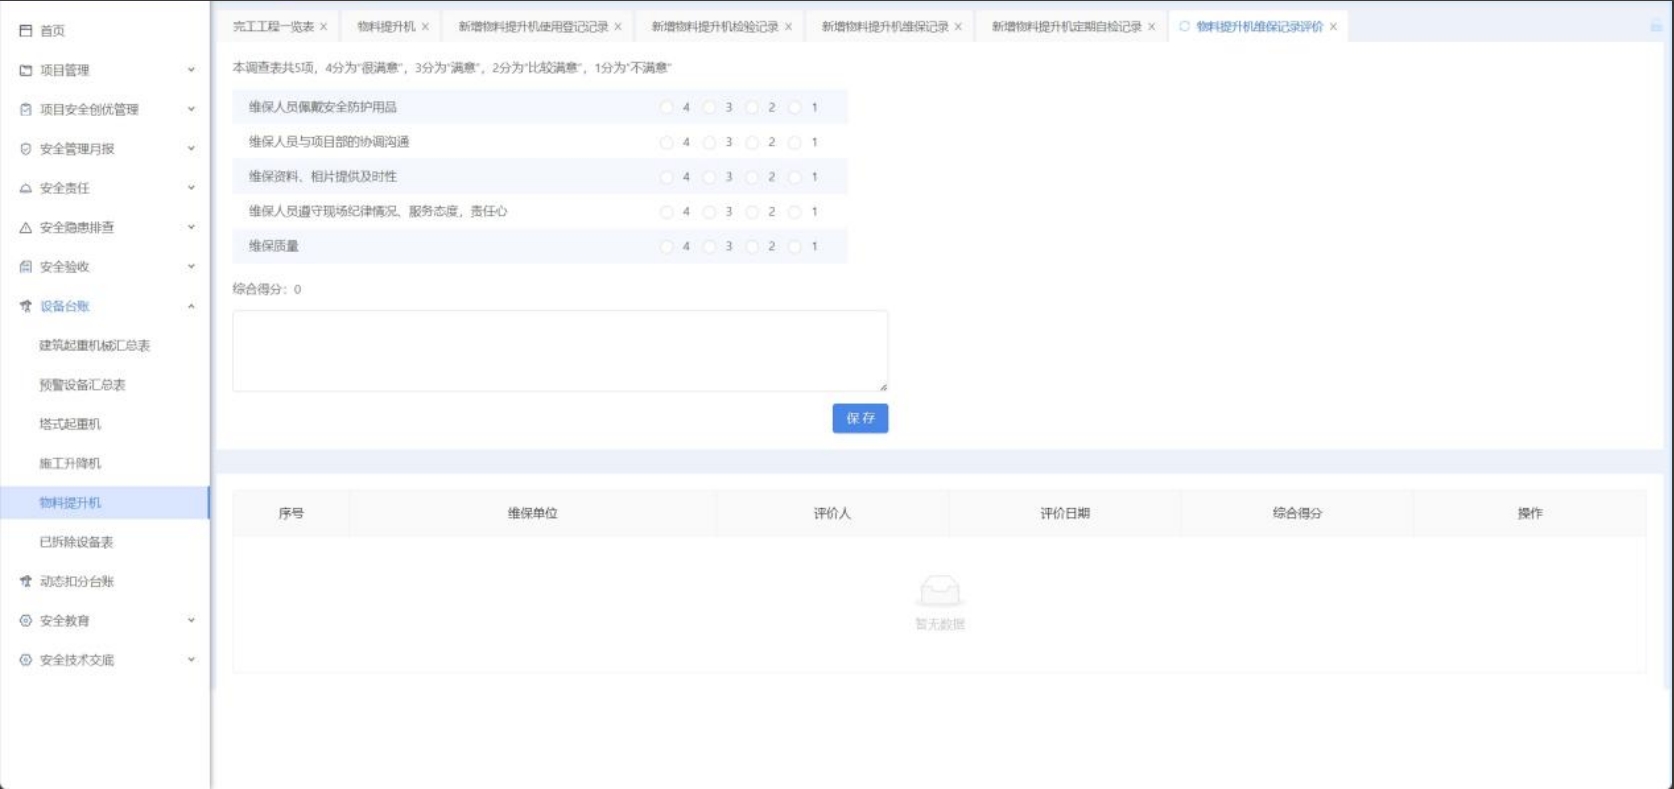Close the 完工工程一览表 tab
This screenshot has height=789, width=1674.
[x=323, y=27]
